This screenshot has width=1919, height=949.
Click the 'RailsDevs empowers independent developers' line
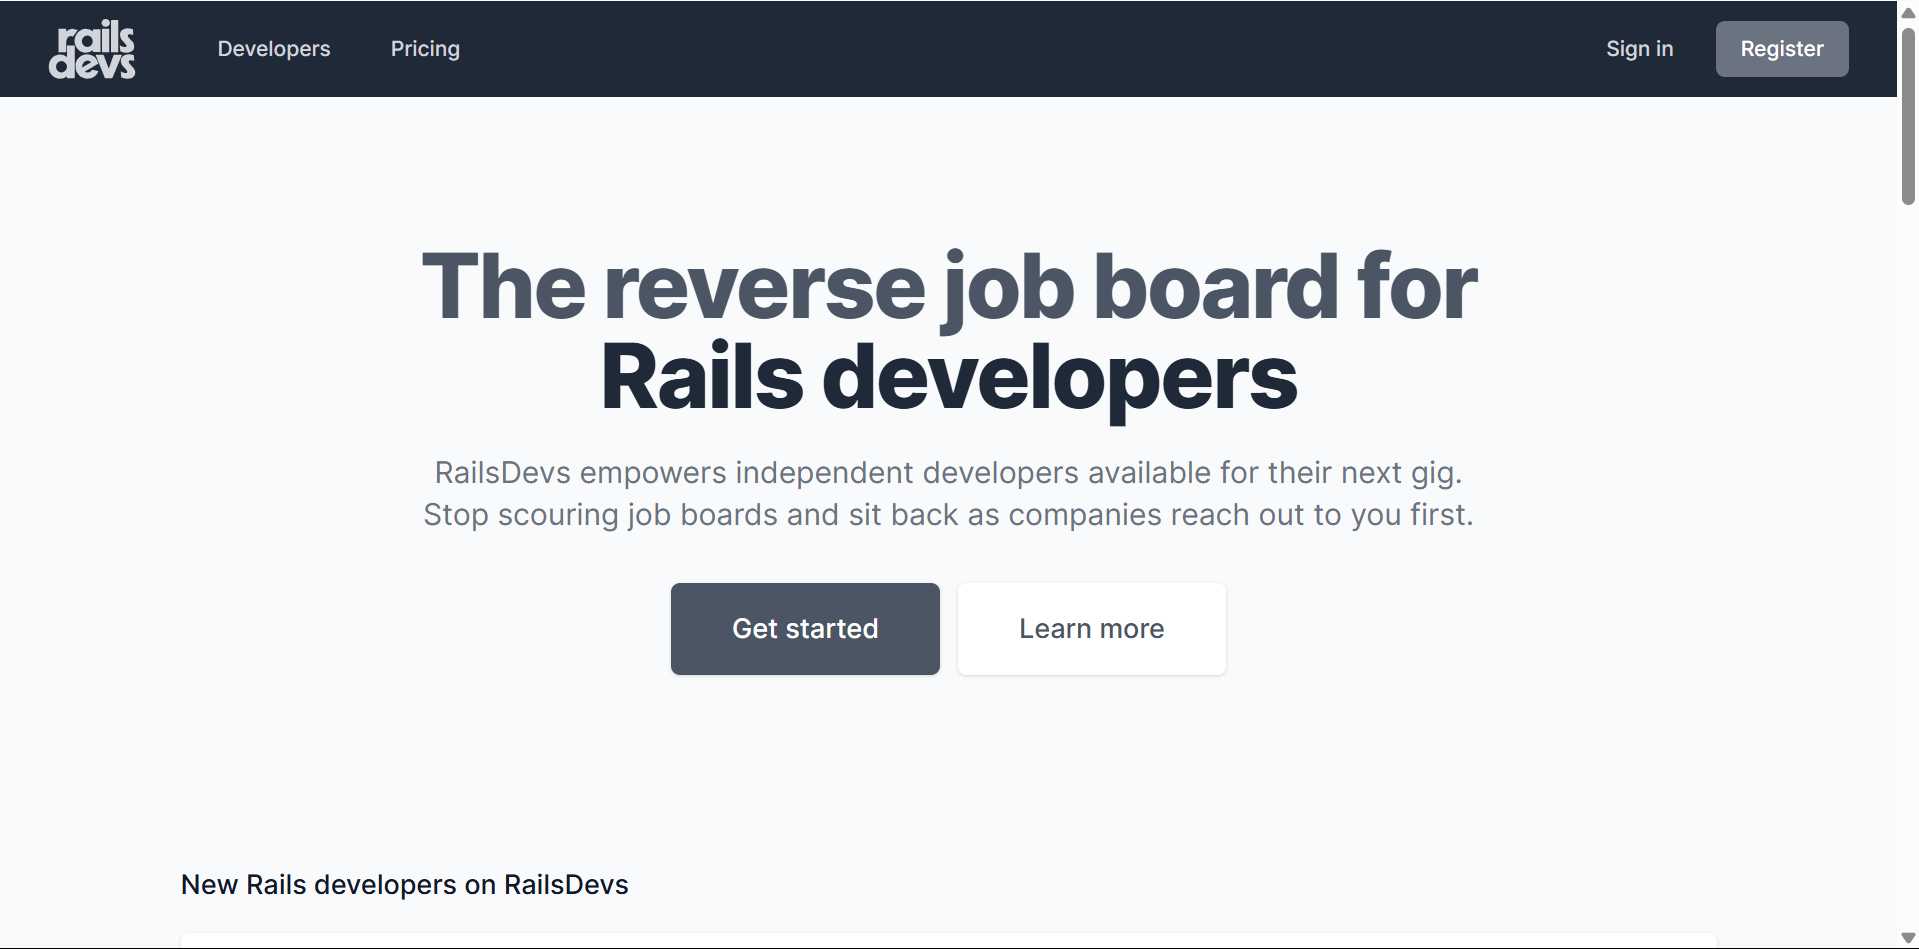click(x=948, y=472)
